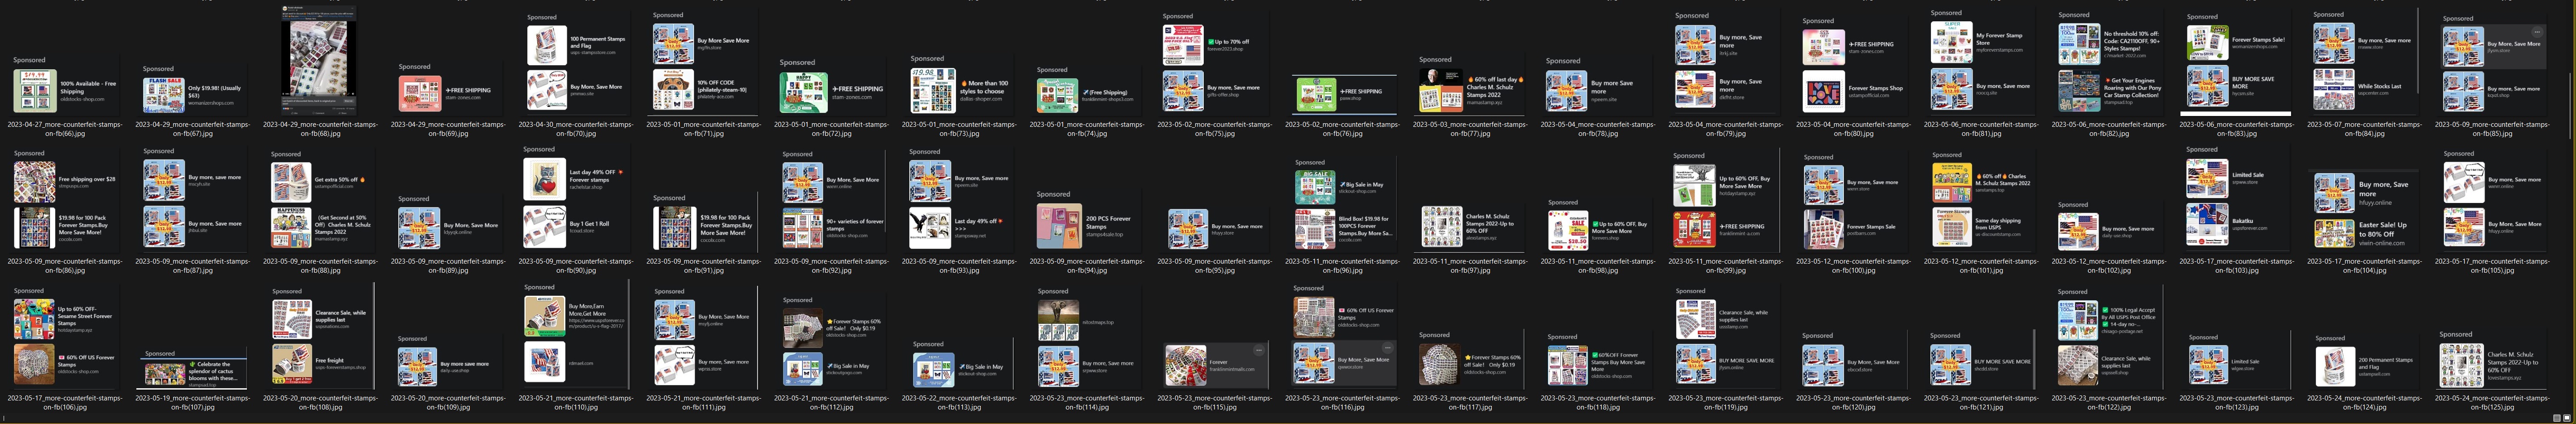
Task: Click file name ending in fb(87).jpg
Action: pyautogui.click(x=192, y=265)
